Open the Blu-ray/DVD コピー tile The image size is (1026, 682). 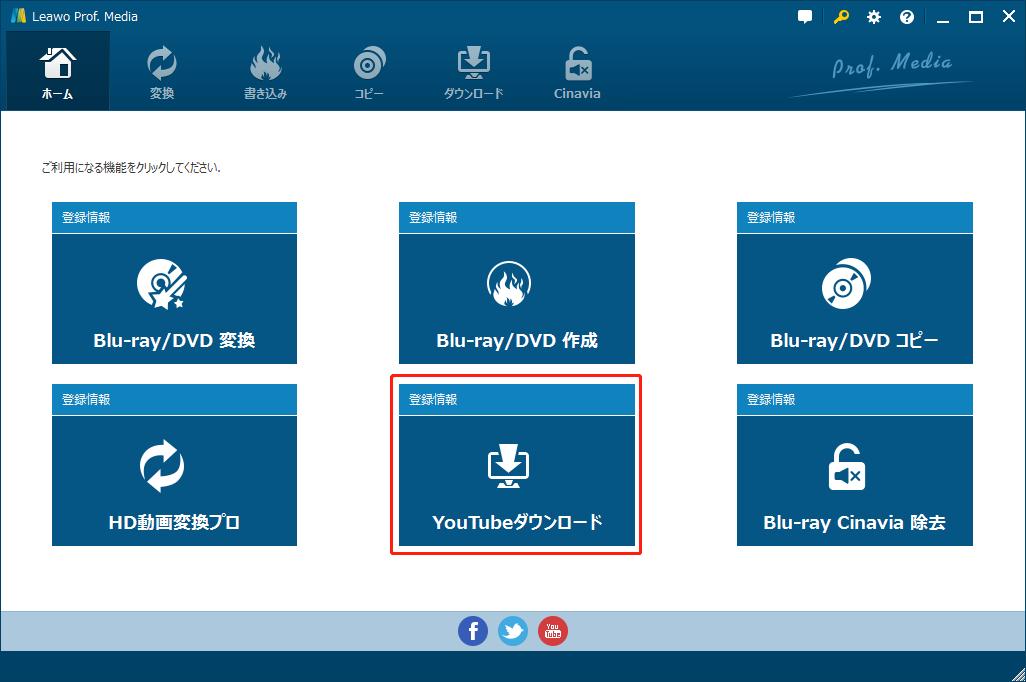pyautogui.click(x=854, y=298)
